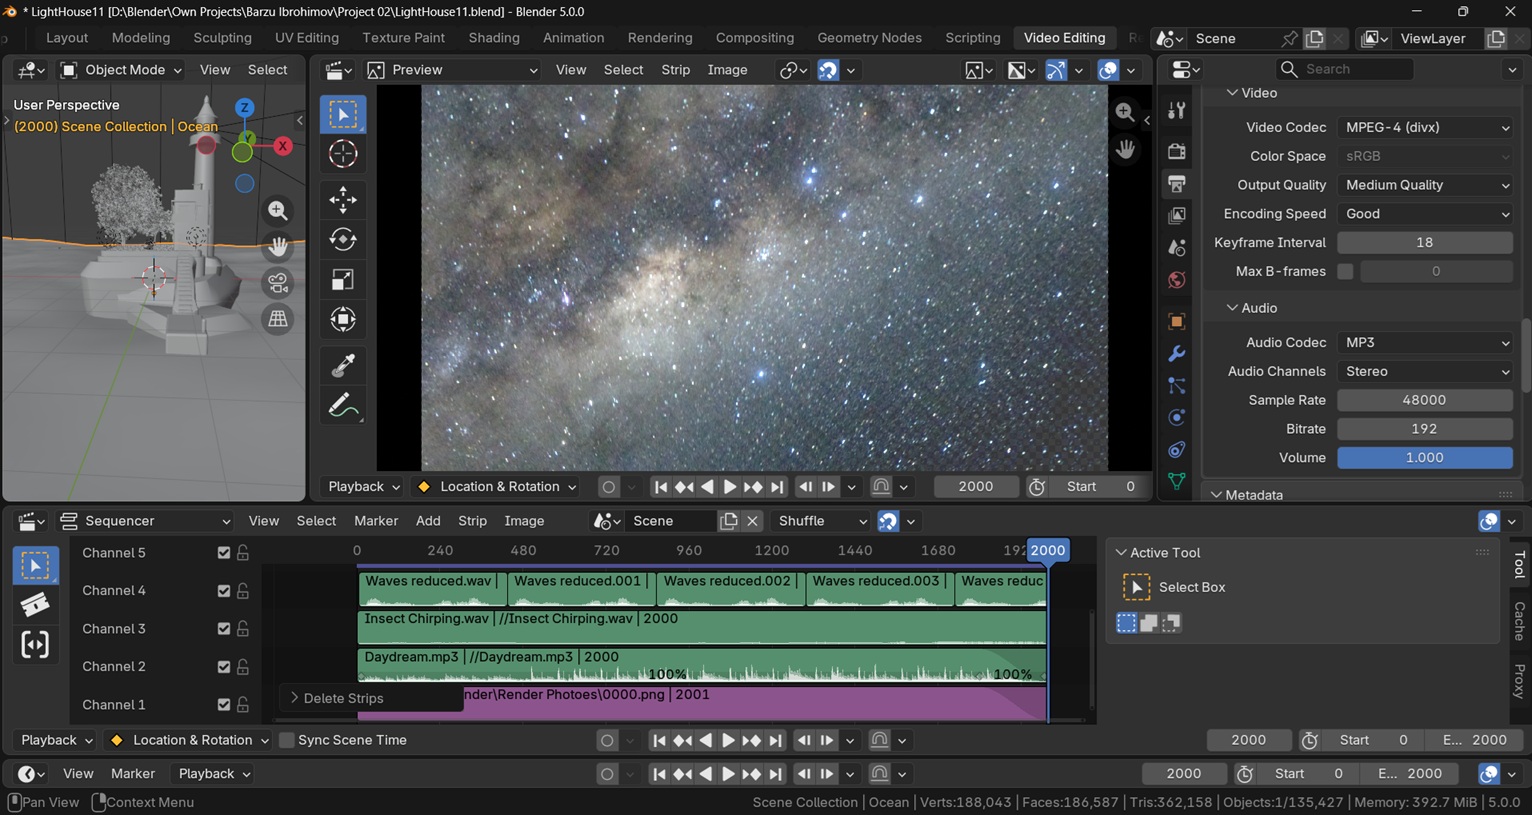Image resolution: width=1532 pixels, height=815 pixels.
Task: Switch to the Scripting workspace tab
Action: coord(973,38)
